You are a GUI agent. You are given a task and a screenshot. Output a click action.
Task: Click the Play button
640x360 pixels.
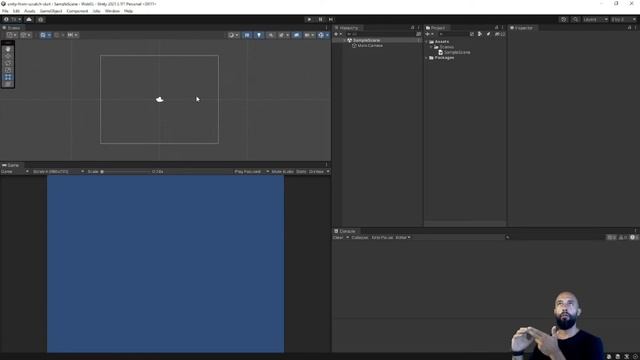click(x=309, y=19)
